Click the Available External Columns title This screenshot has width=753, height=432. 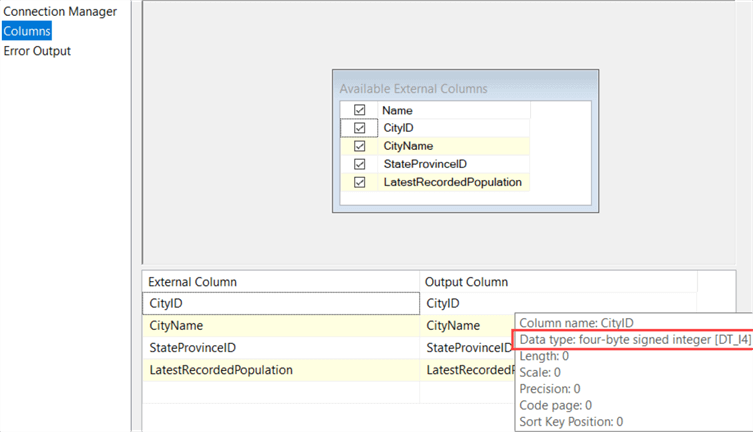coord(413,89)
